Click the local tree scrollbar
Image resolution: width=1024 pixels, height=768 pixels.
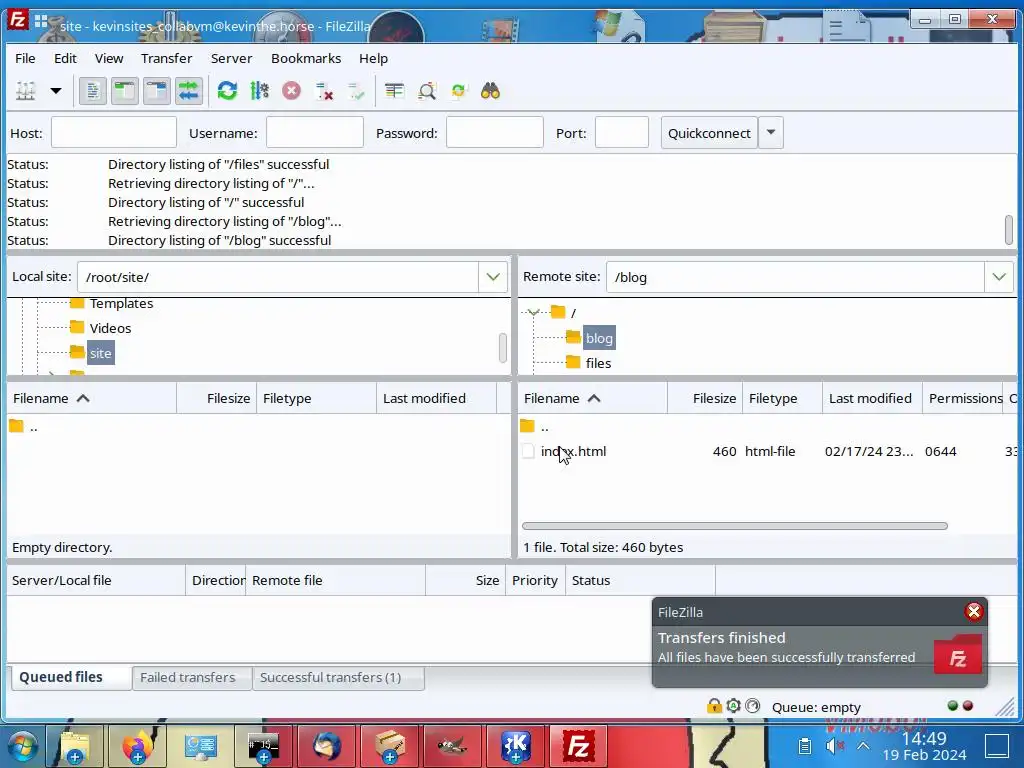[503, 348]
